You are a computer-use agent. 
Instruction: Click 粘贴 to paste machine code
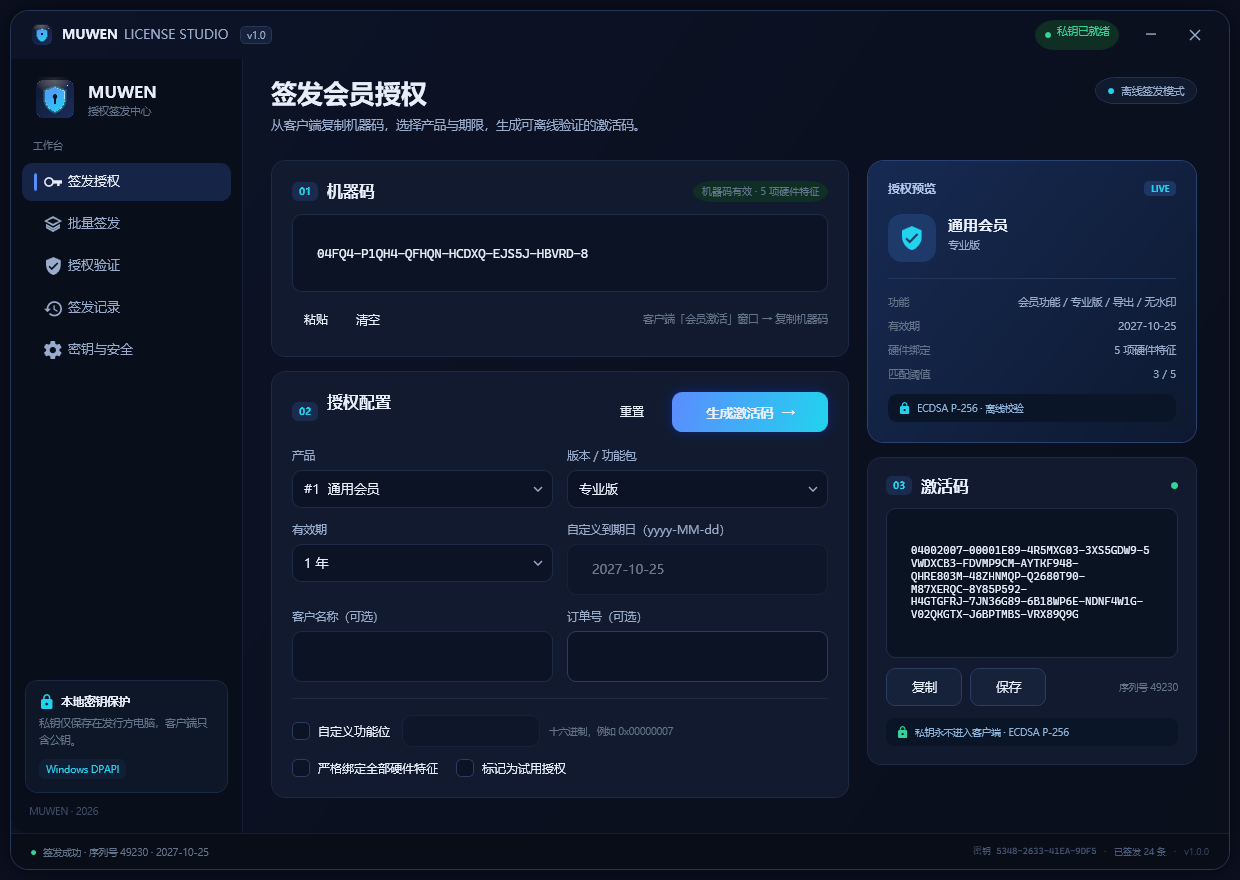316,320
